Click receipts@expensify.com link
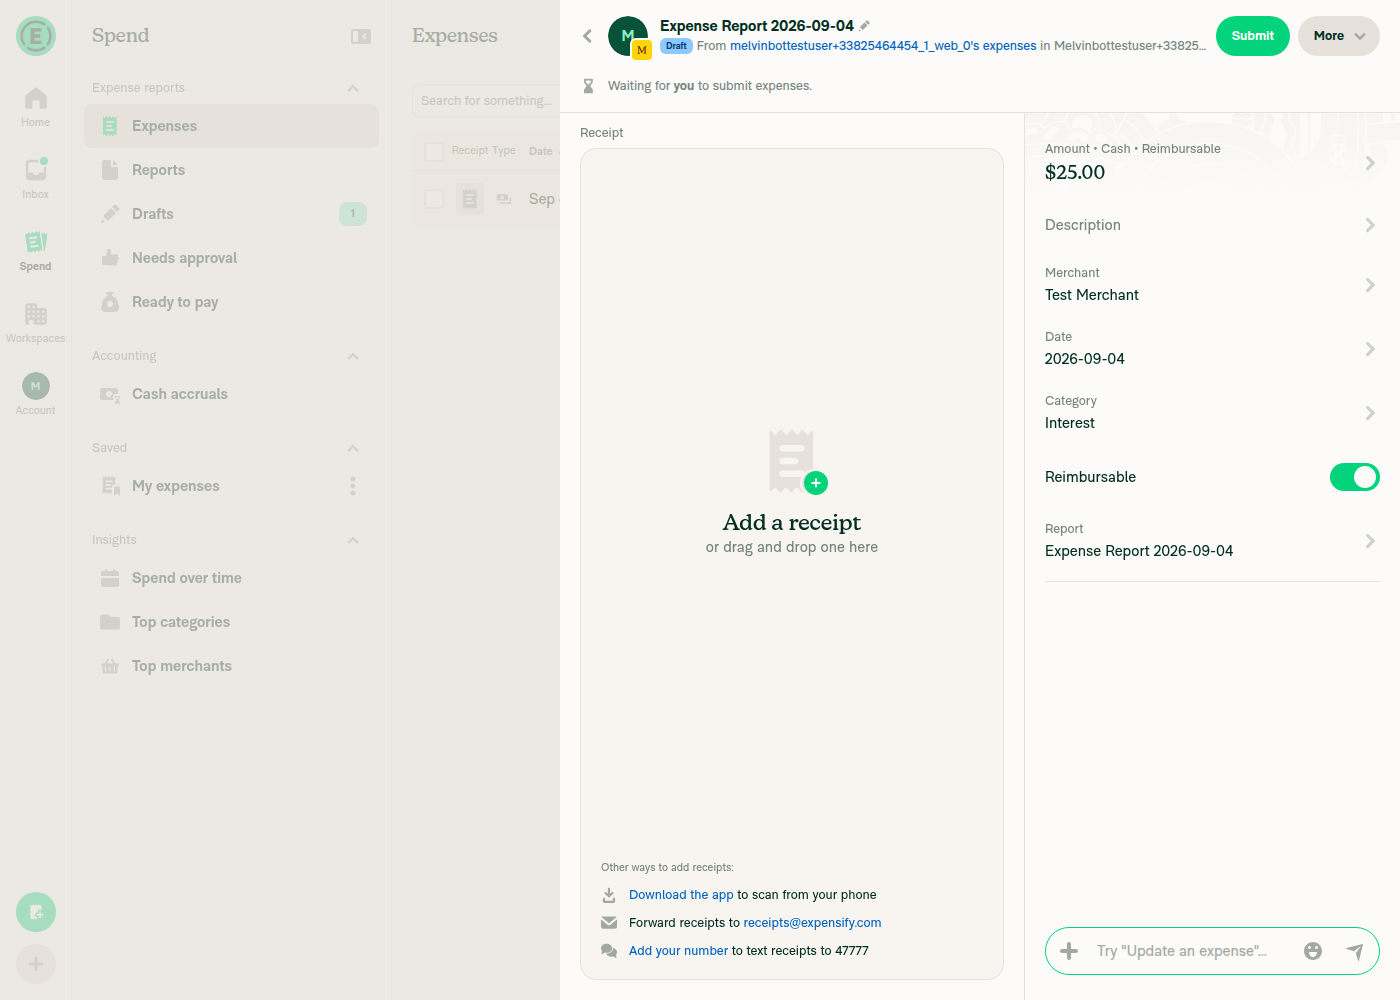This screenshot has width=1400, height=1000. 812,923
